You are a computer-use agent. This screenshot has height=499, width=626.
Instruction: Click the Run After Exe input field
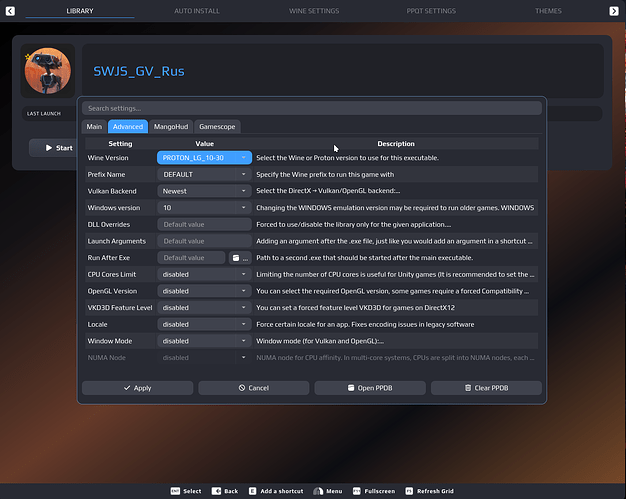(192, 258)
